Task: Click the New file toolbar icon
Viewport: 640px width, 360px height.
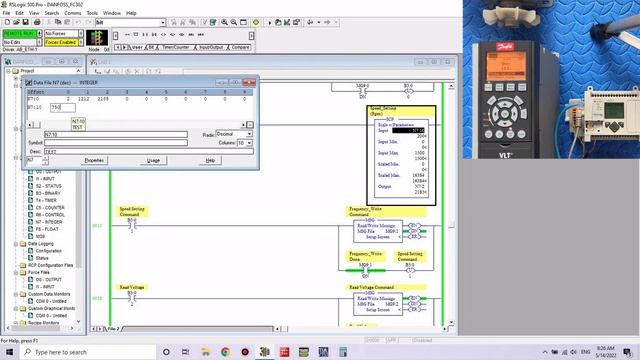Action: click(x=7, y=22)
